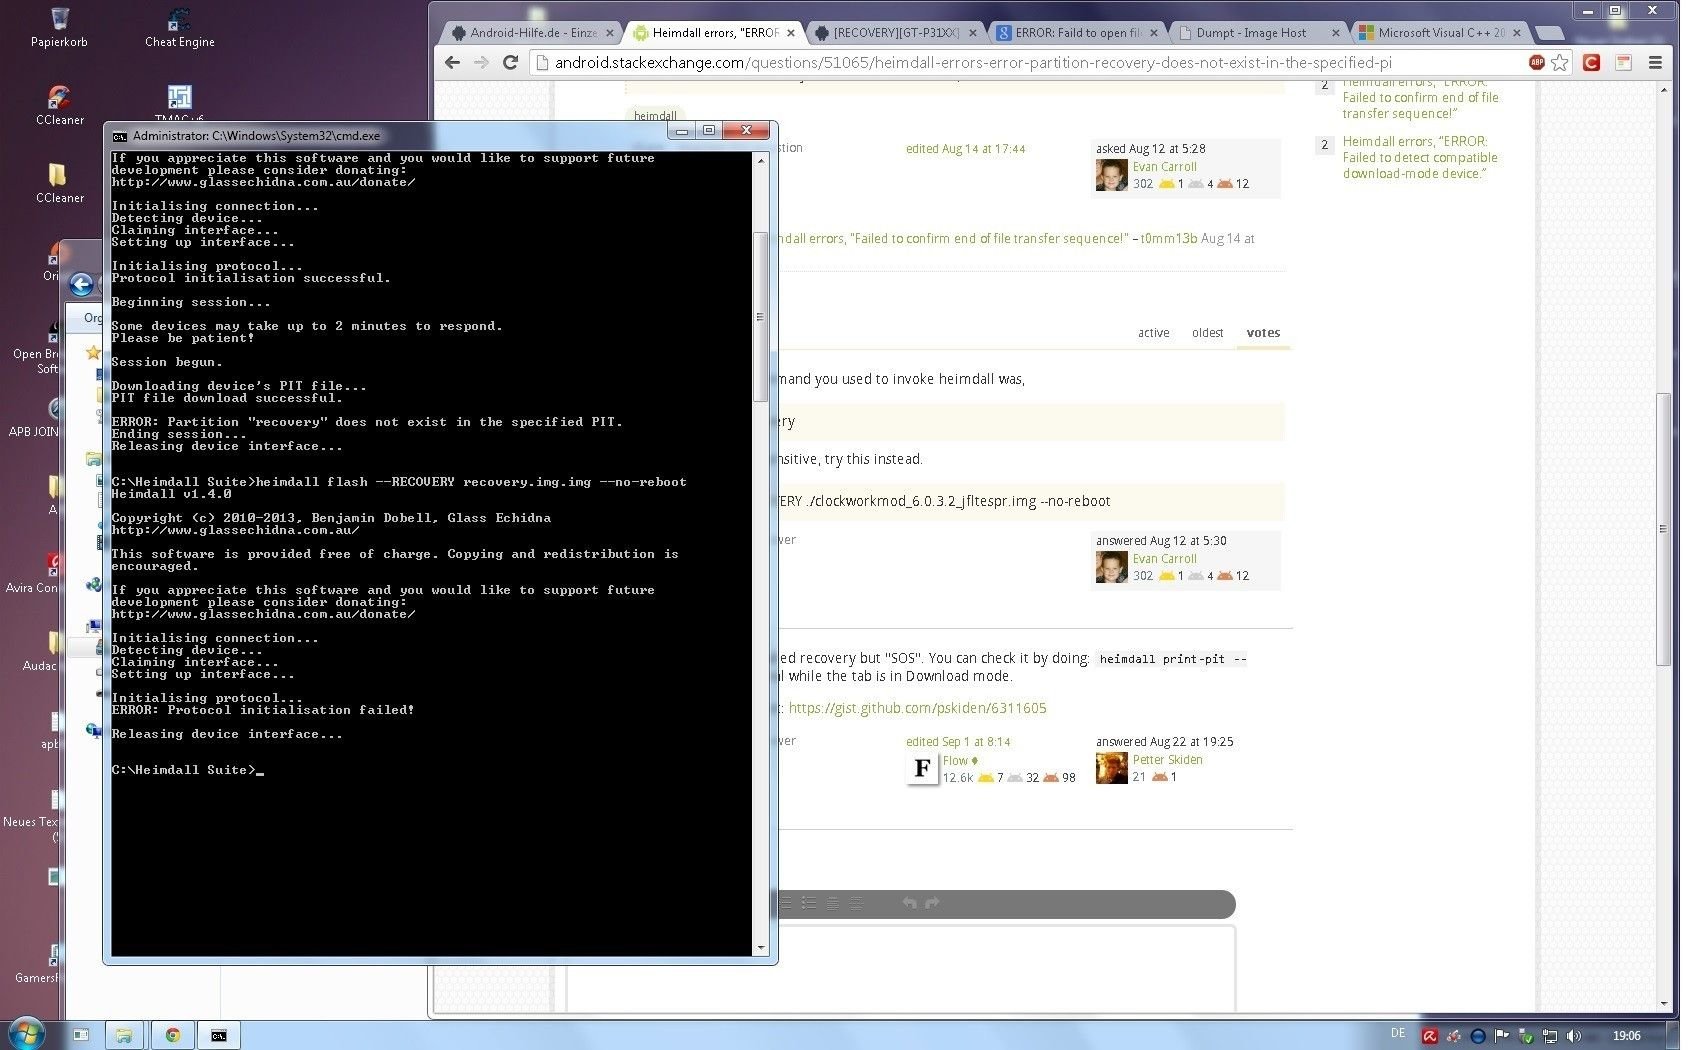Click 'ERROR: Protocol initialisation failed!' line in cmd
This screenshot has width=1692, height=1050.
click(x=263, y=710)
